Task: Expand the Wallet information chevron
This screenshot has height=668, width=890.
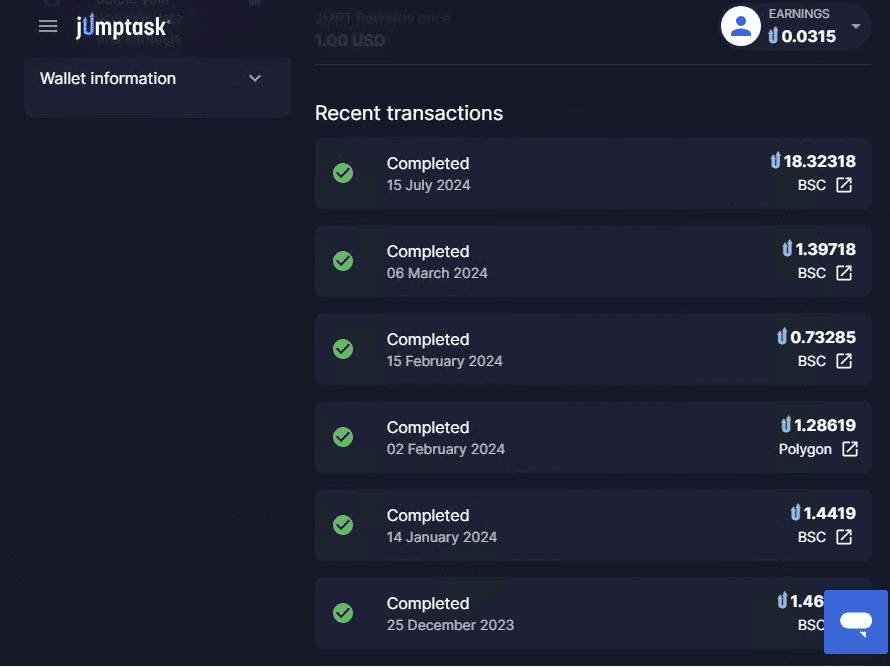Action: coord(255,78)
